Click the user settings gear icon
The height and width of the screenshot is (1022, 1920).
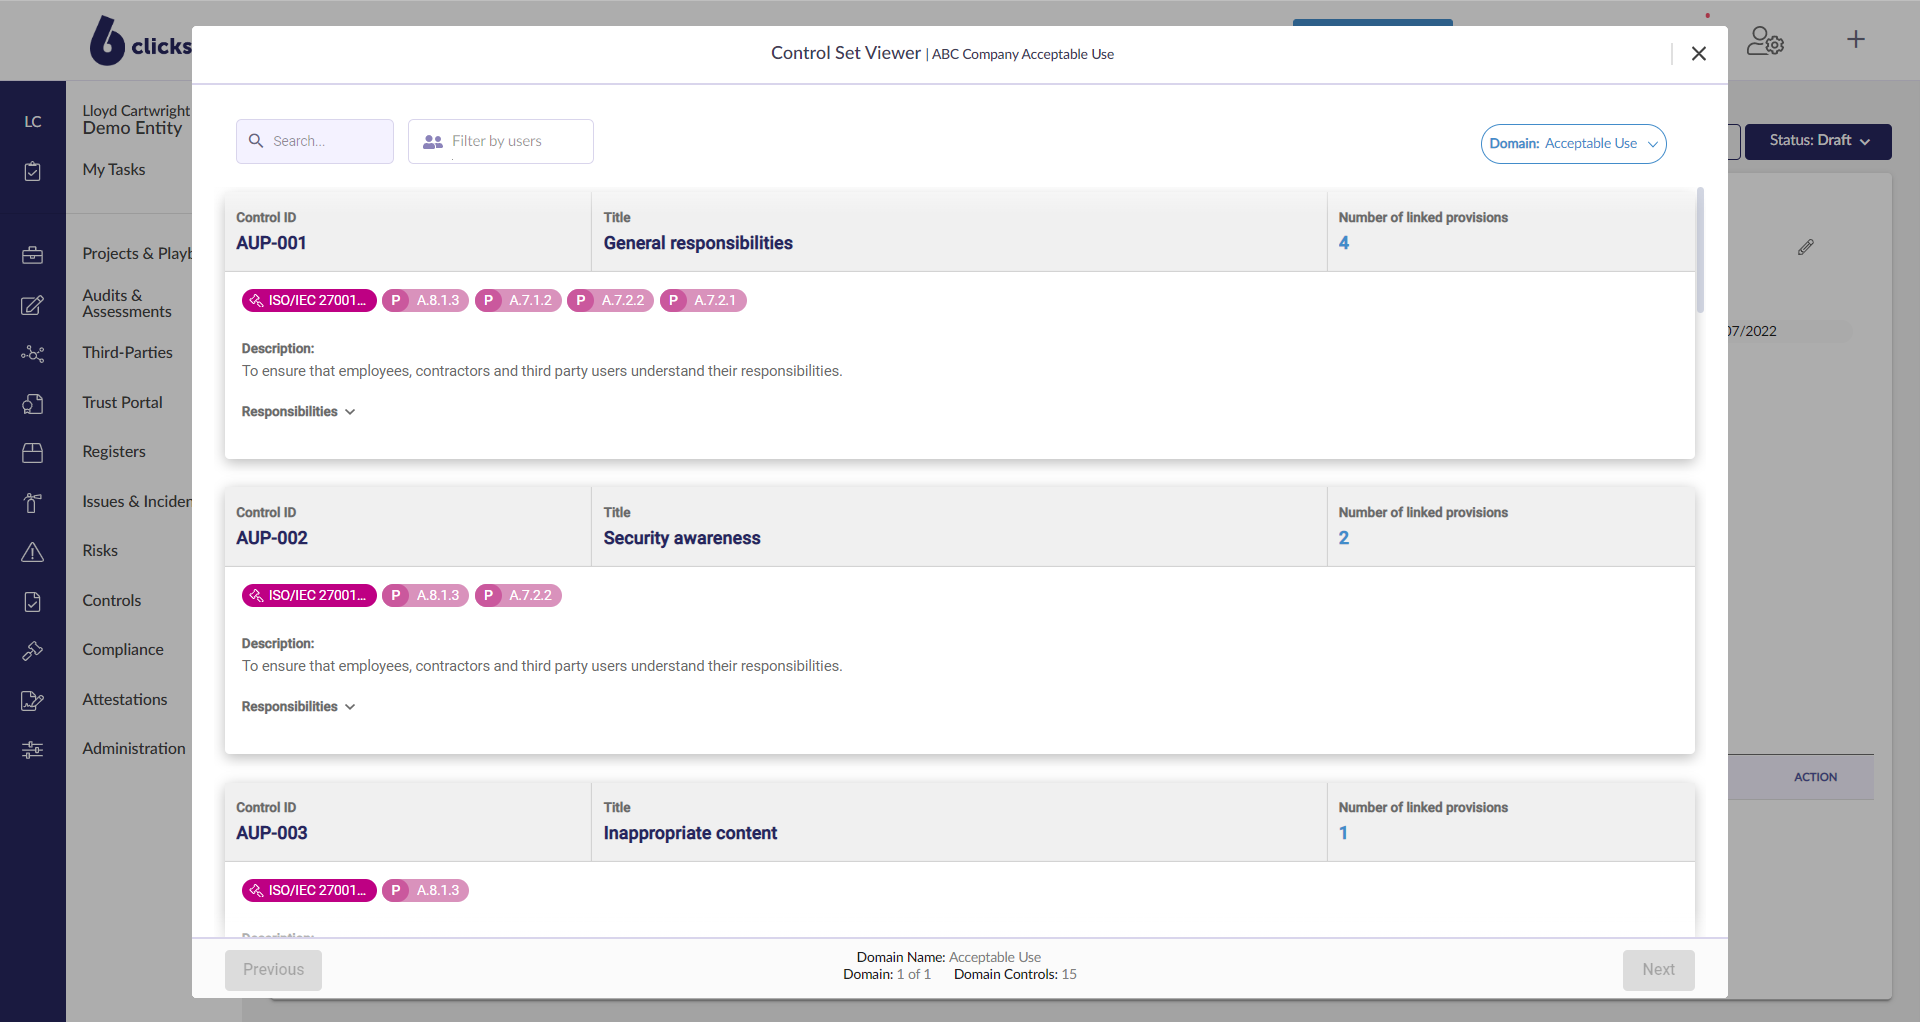click(x=1765, y=41)
